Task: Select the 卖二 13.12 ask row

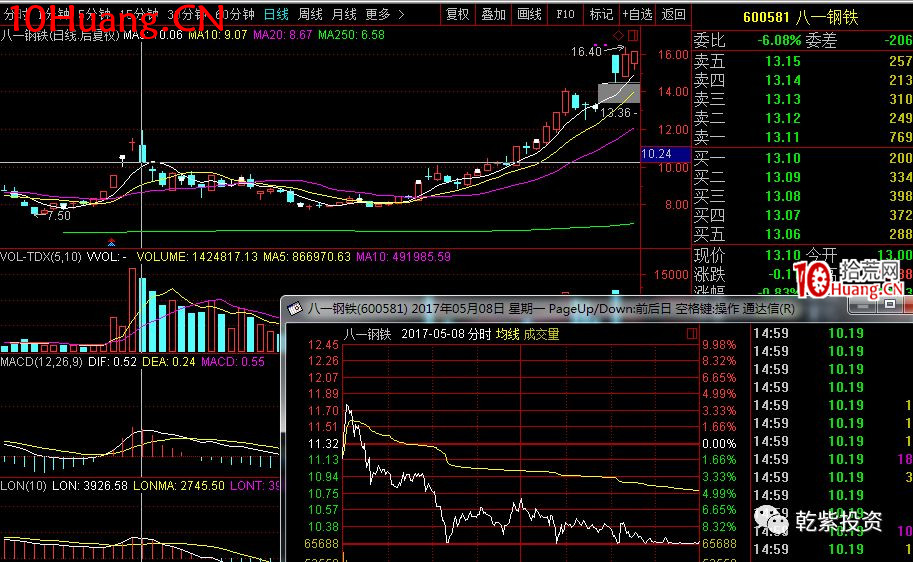Action: pyautogui.click(x=802, y=118)
